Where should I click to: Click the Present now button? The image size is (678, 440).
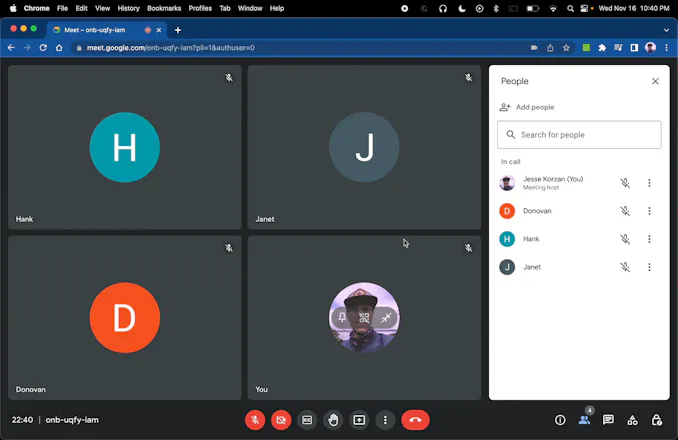[359, 420]
